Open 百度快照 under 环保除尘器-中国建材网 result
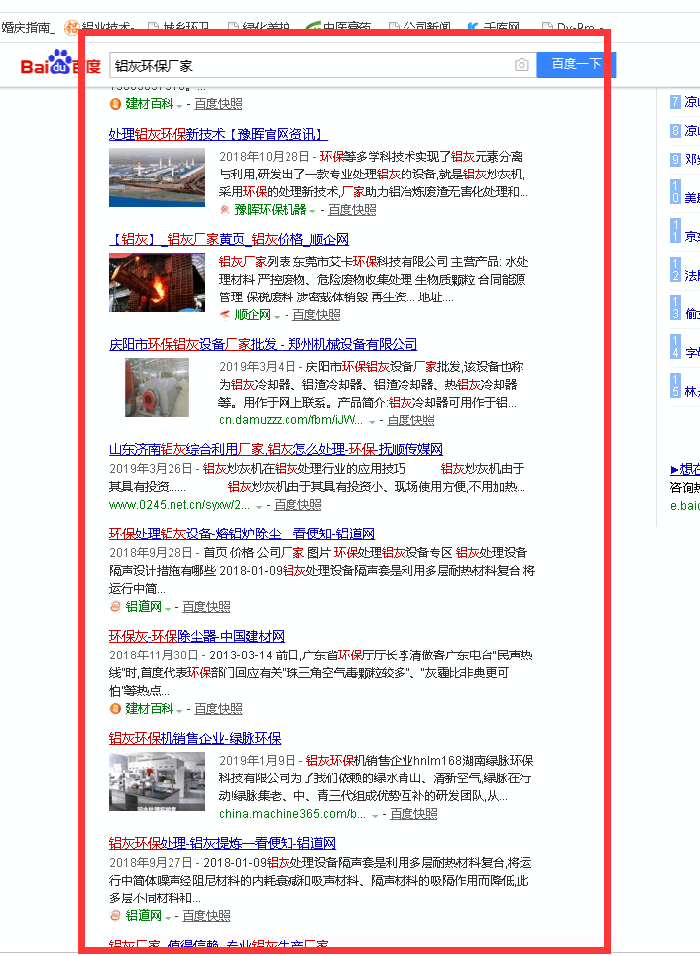Viewport: 700px width, 956px height. point(218,708)
